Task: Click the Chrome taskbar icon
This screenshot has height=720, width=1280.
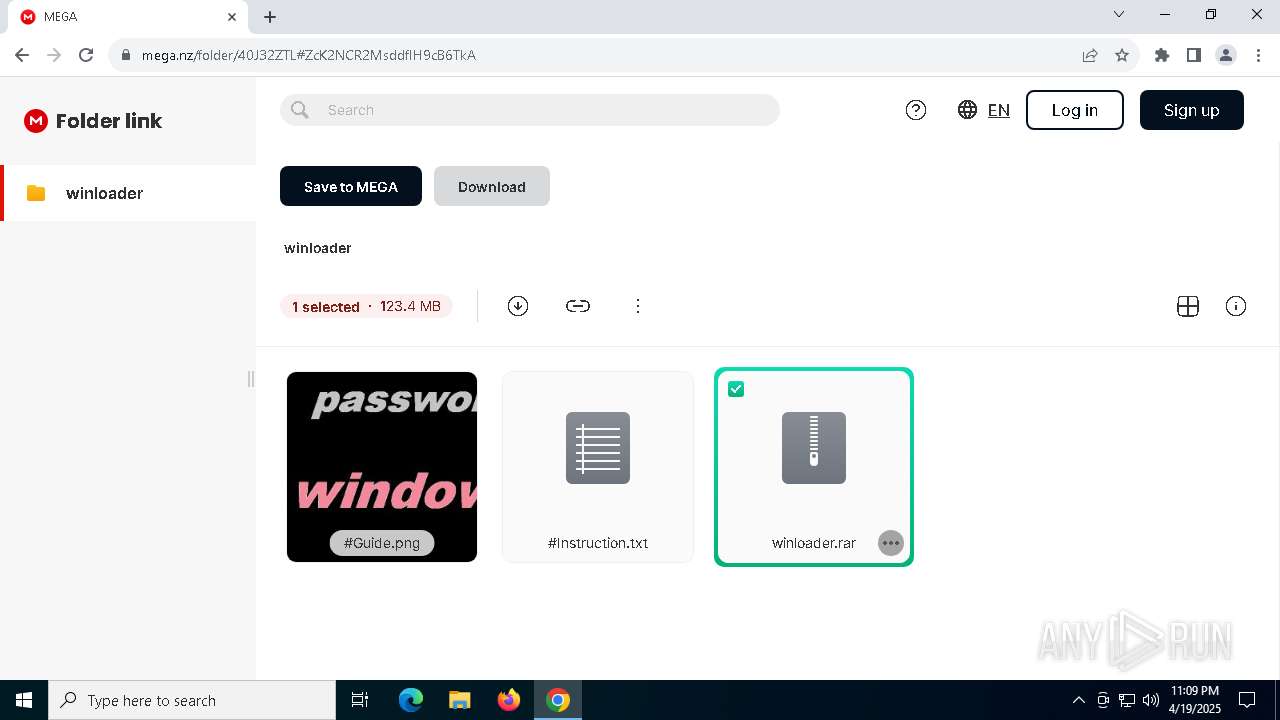Action: 558,700
